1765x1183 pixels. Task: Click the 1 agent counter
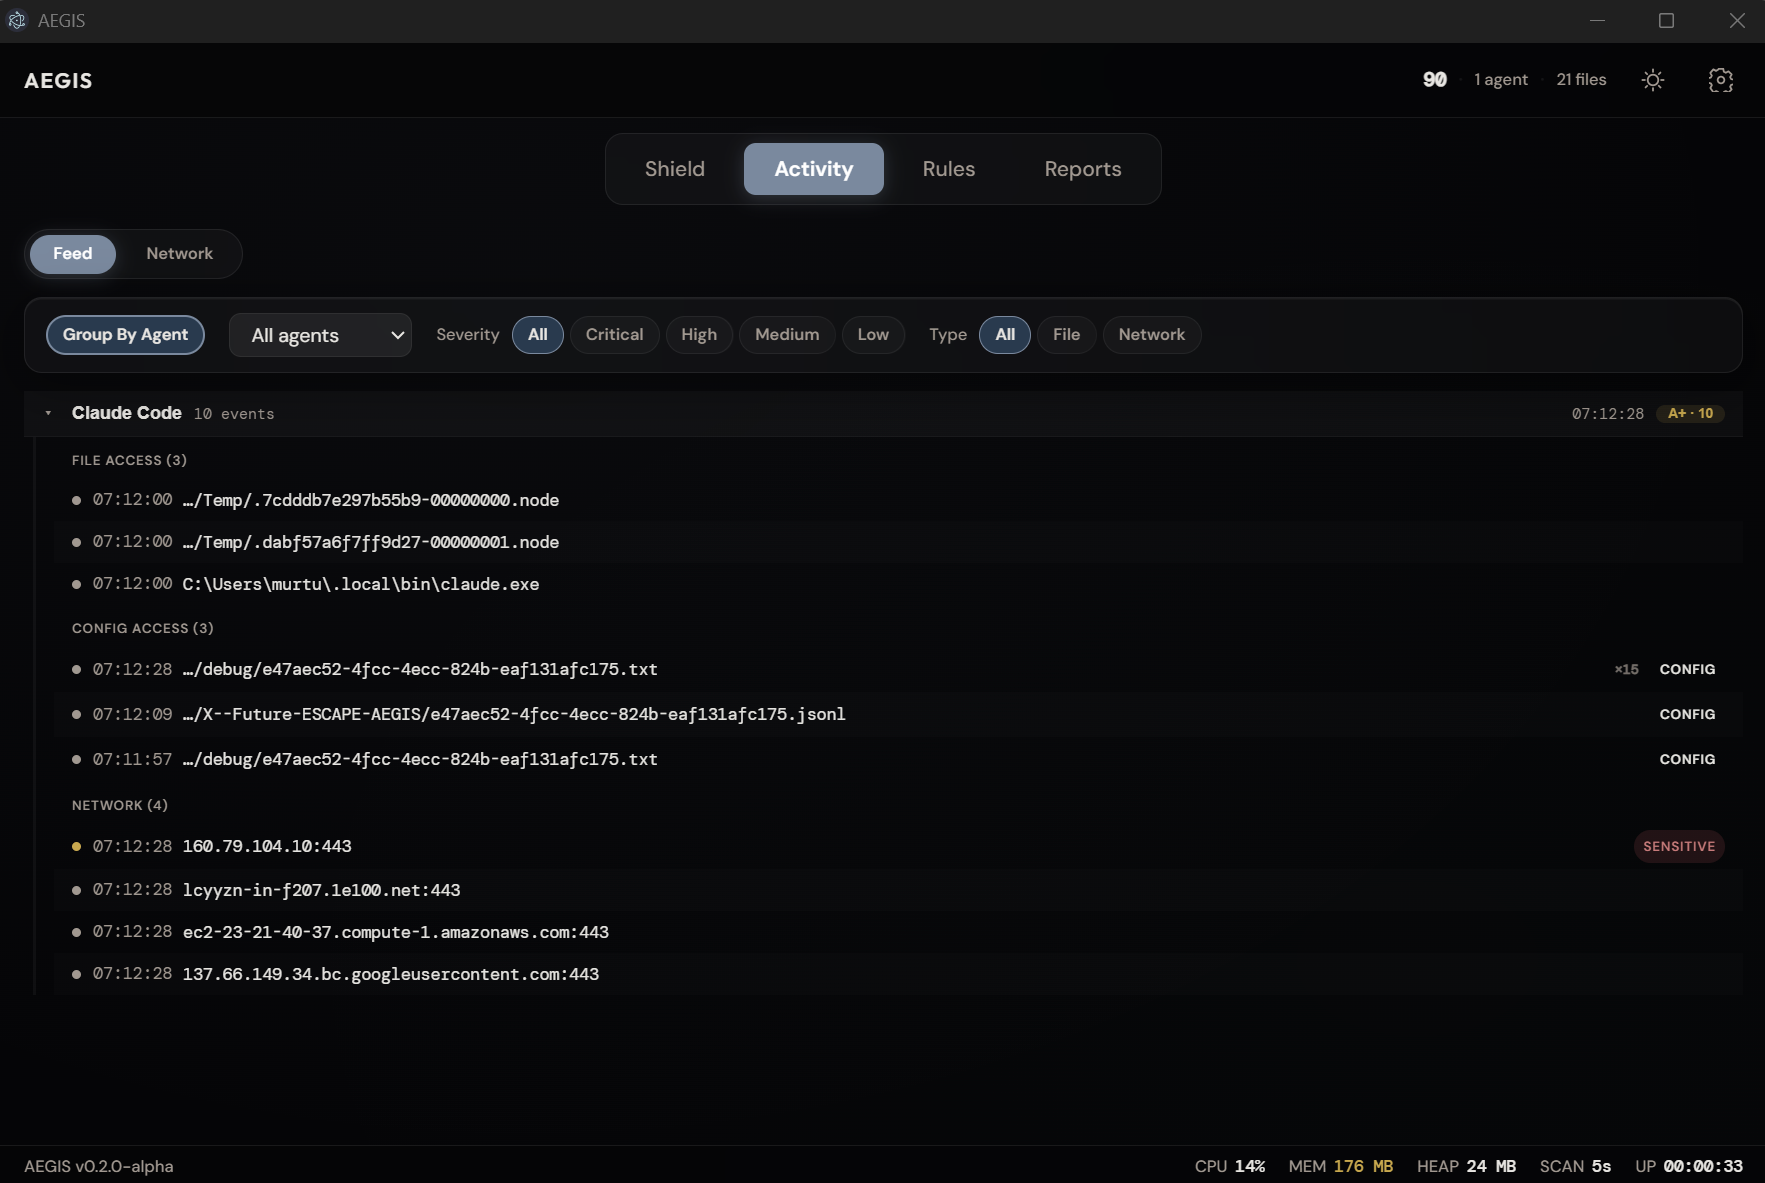1501,80
